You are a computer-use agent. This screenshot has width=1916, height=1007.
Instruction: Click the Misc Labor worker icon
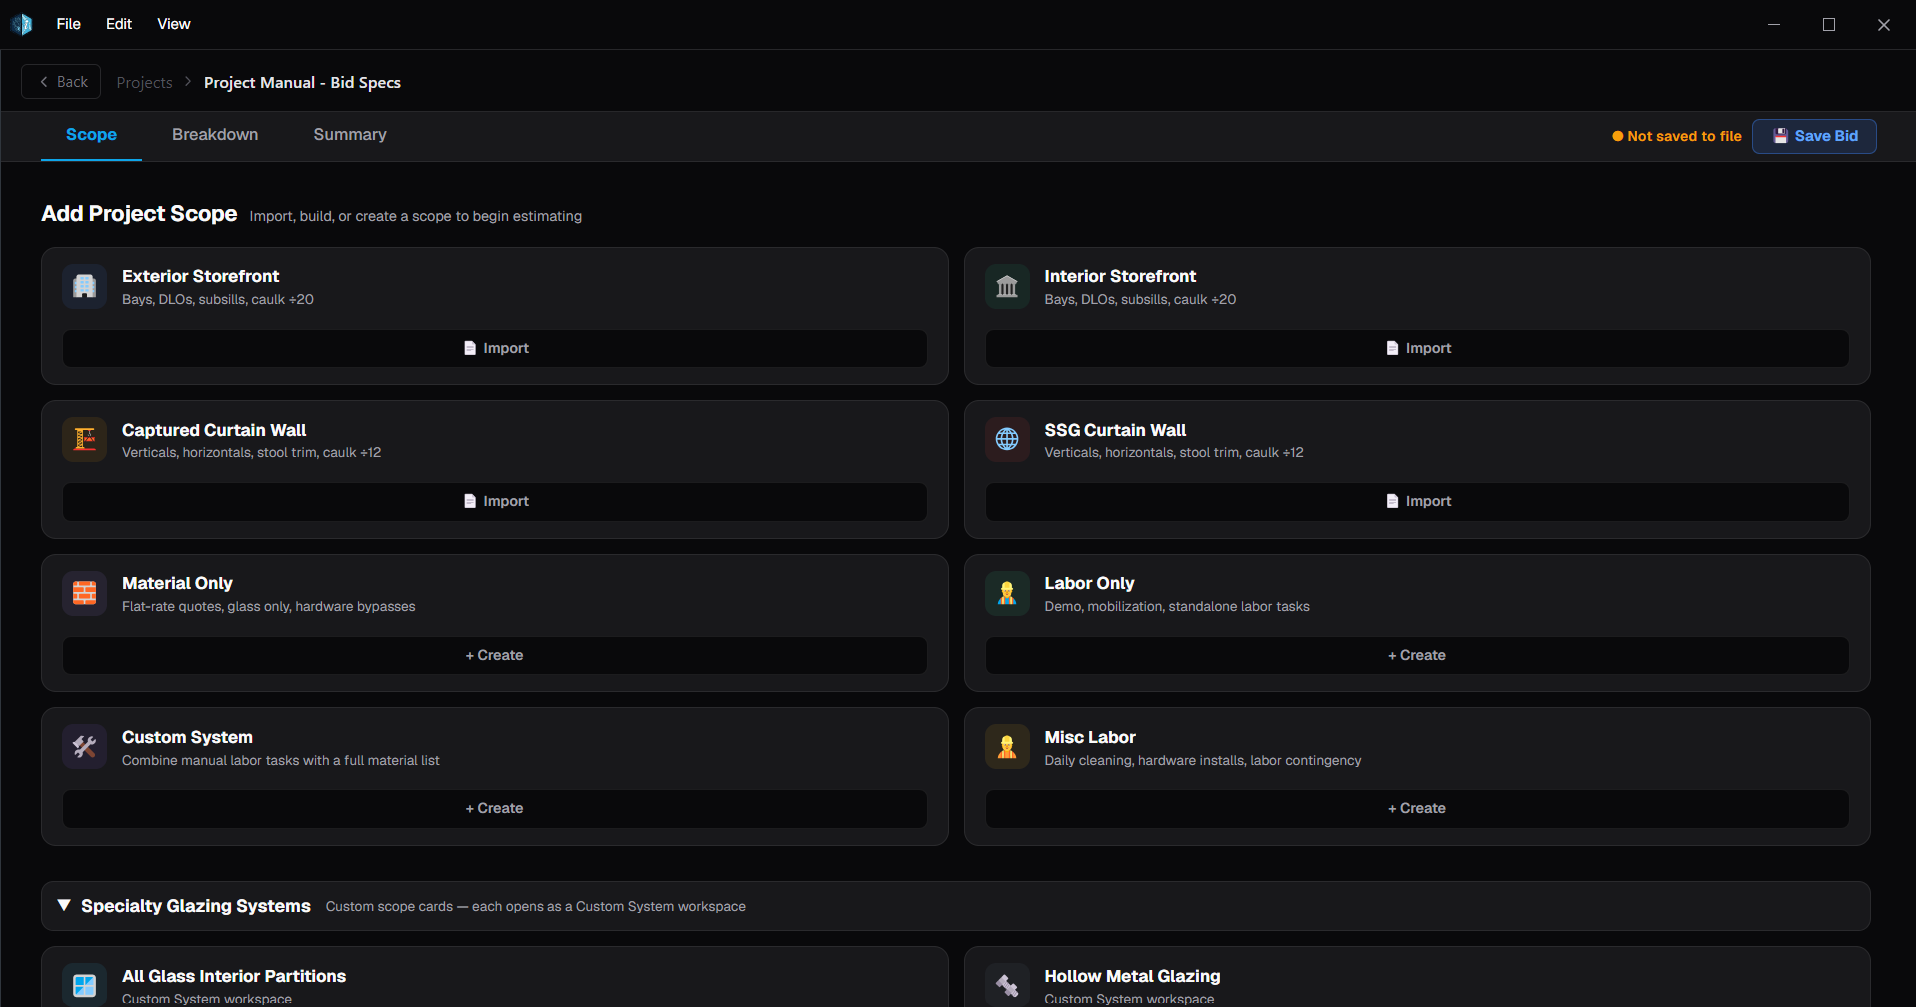1007,747
